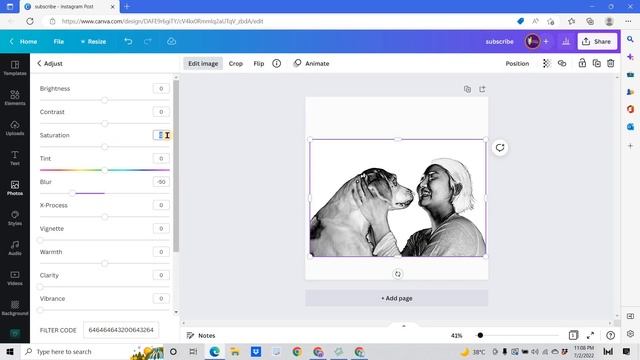Open the Resize dropdown
640x360 pixels.
[93, 42]
